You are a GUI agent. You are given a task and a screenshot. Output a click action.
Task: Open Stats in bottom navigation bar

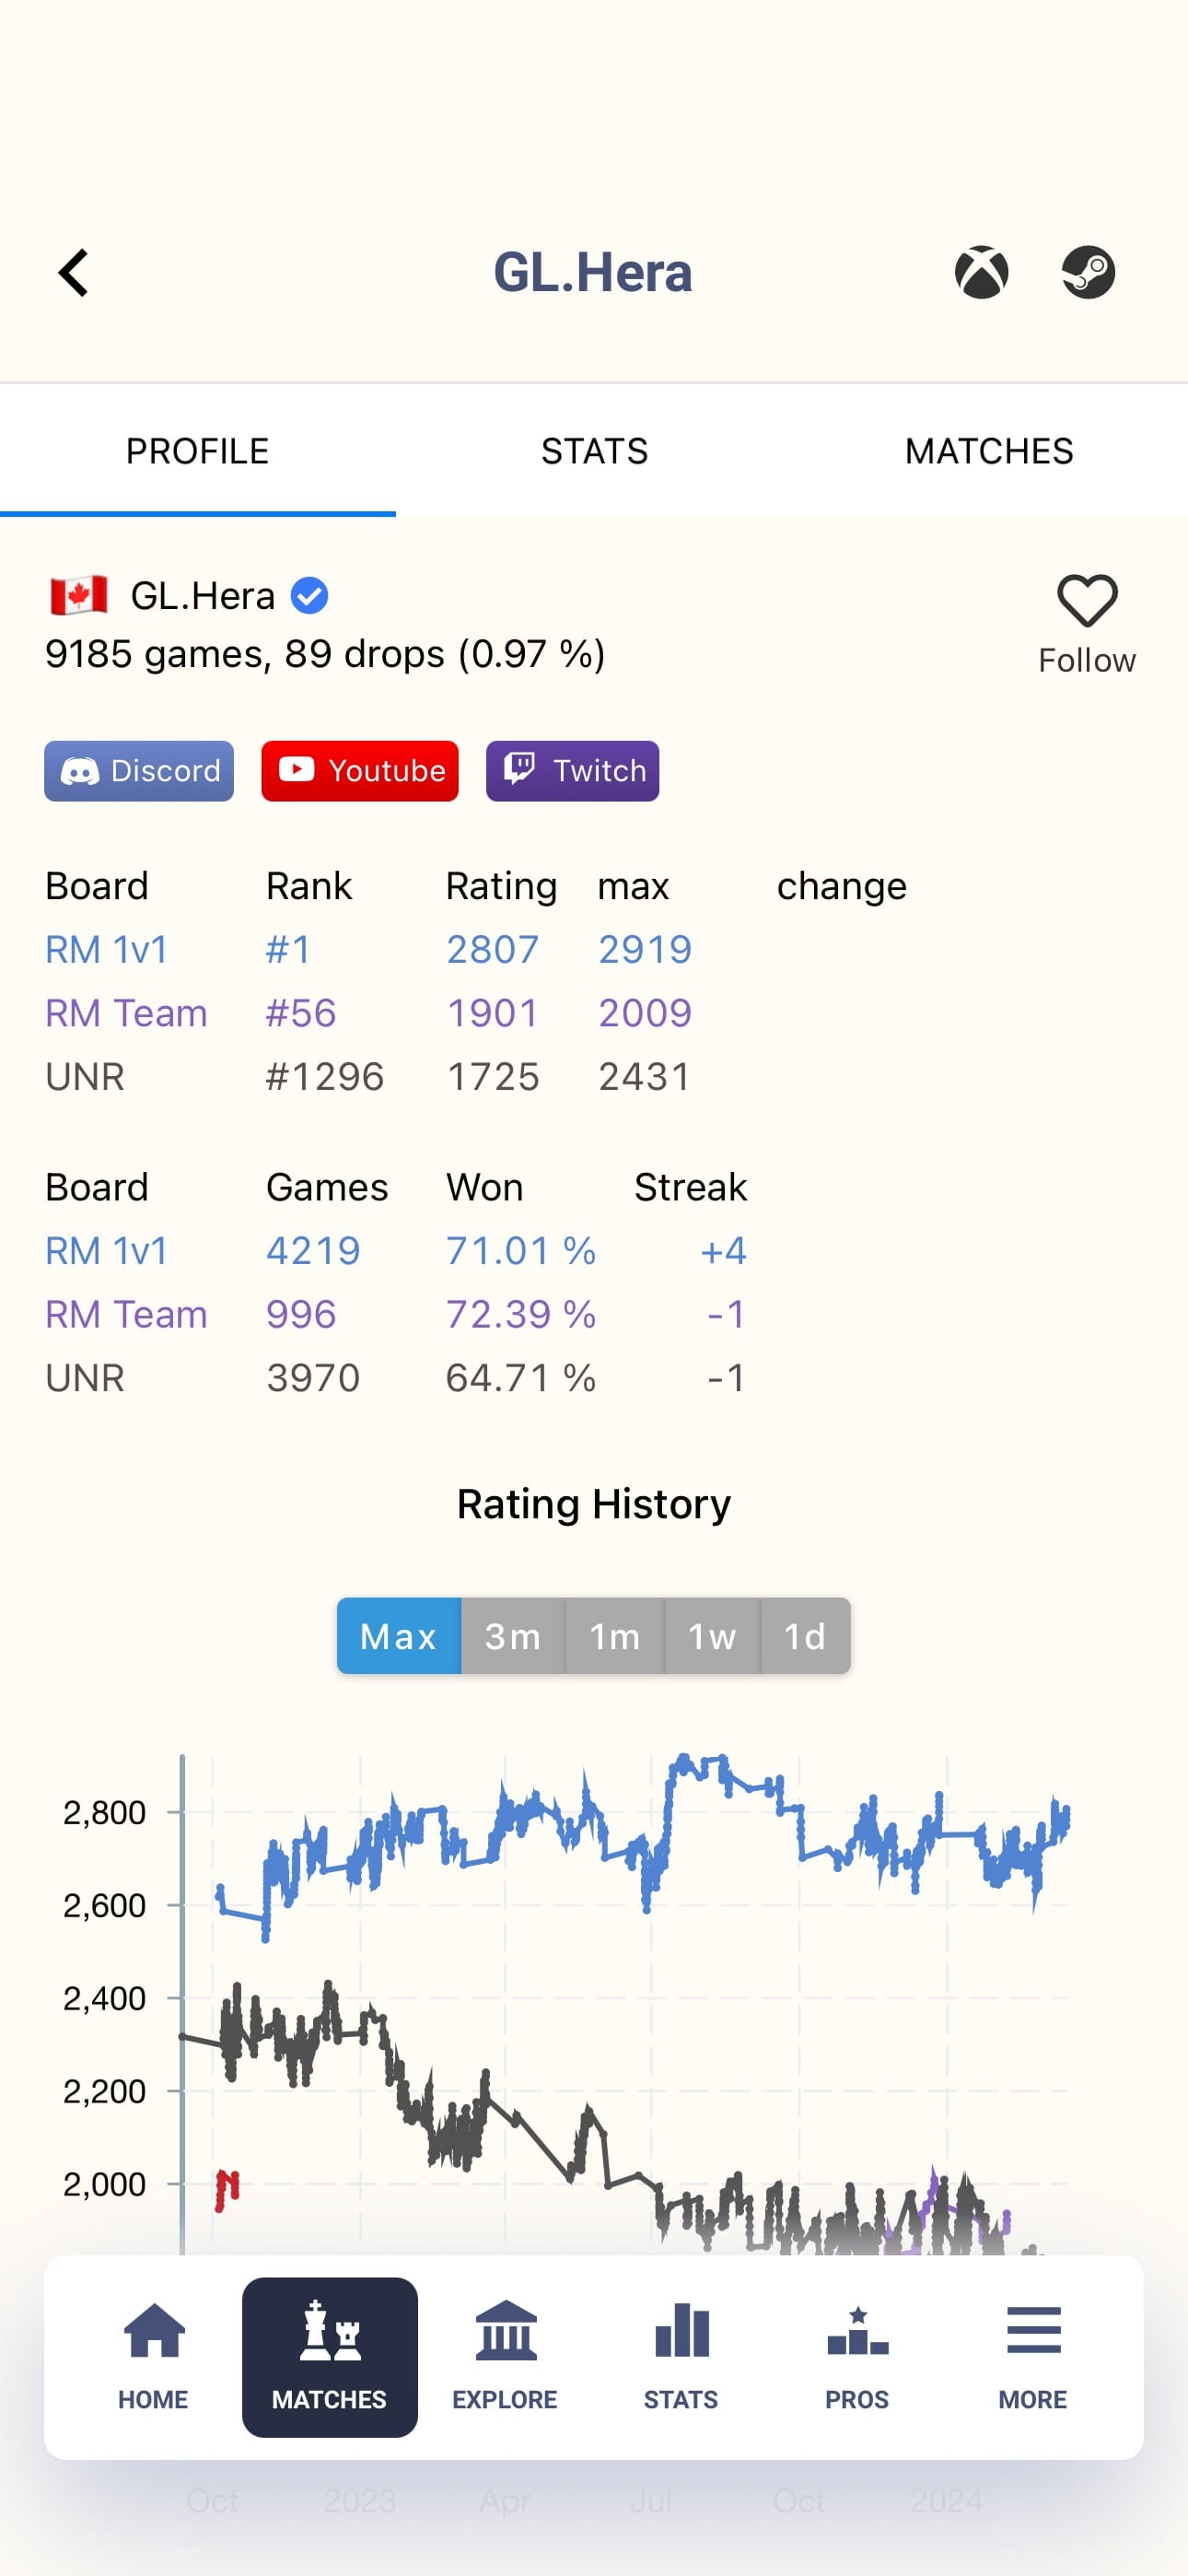(x=681, y=2355)
